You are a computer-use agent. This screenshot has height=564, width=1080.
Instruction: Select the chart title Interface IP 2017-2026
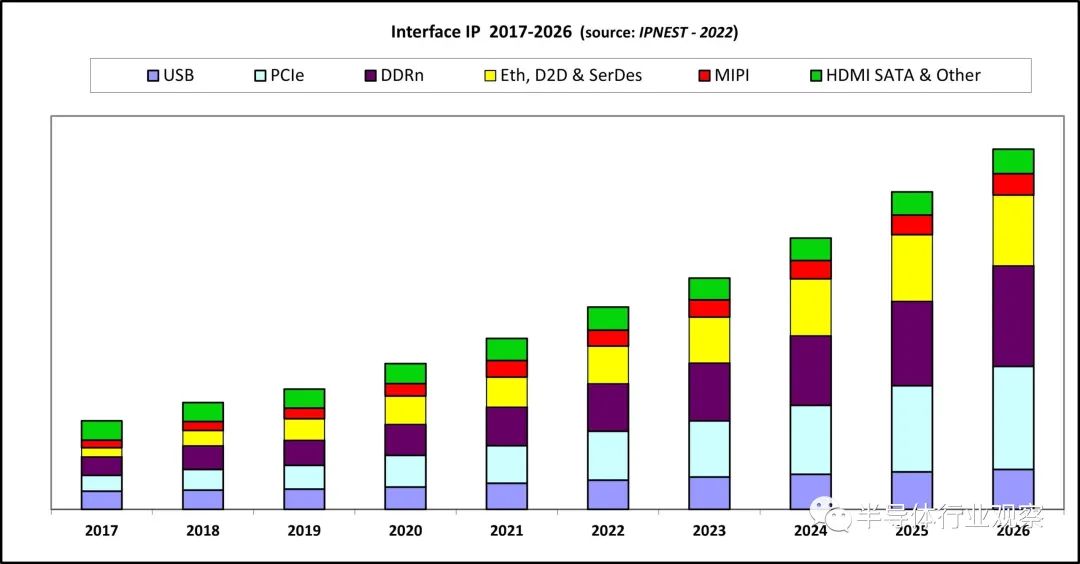pos(481,32)
